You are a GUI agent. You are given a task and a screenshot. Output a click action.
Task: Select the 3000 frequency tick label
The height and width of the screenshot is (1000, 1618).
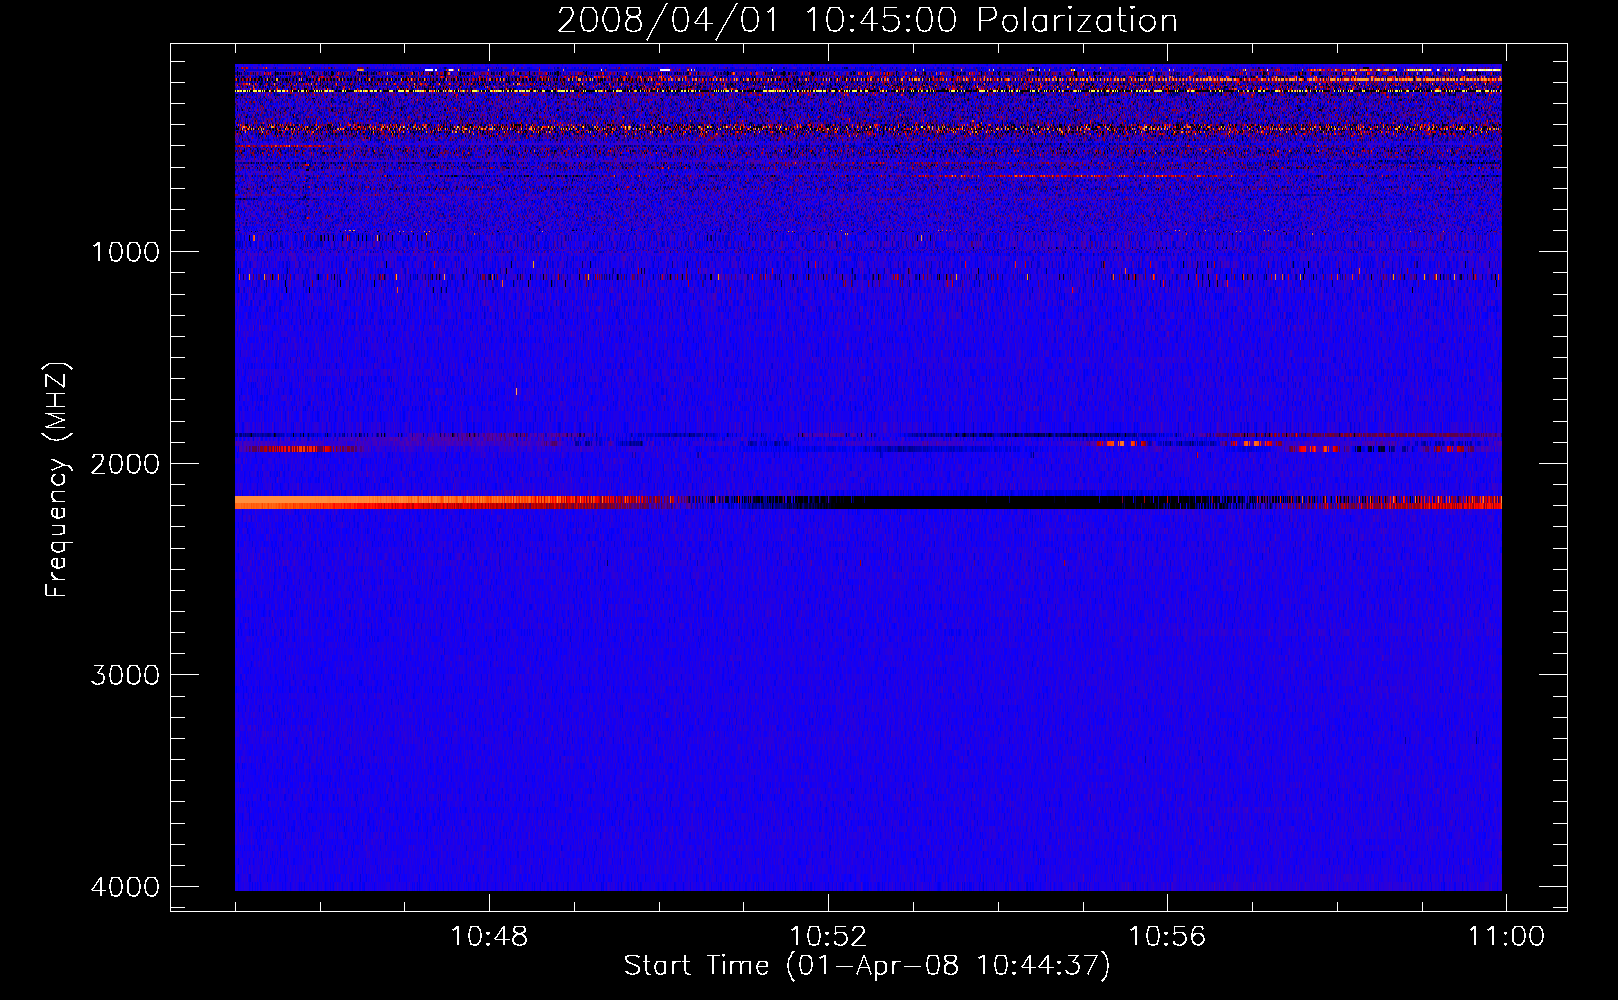pyautogui.click(x=125, y=675)
